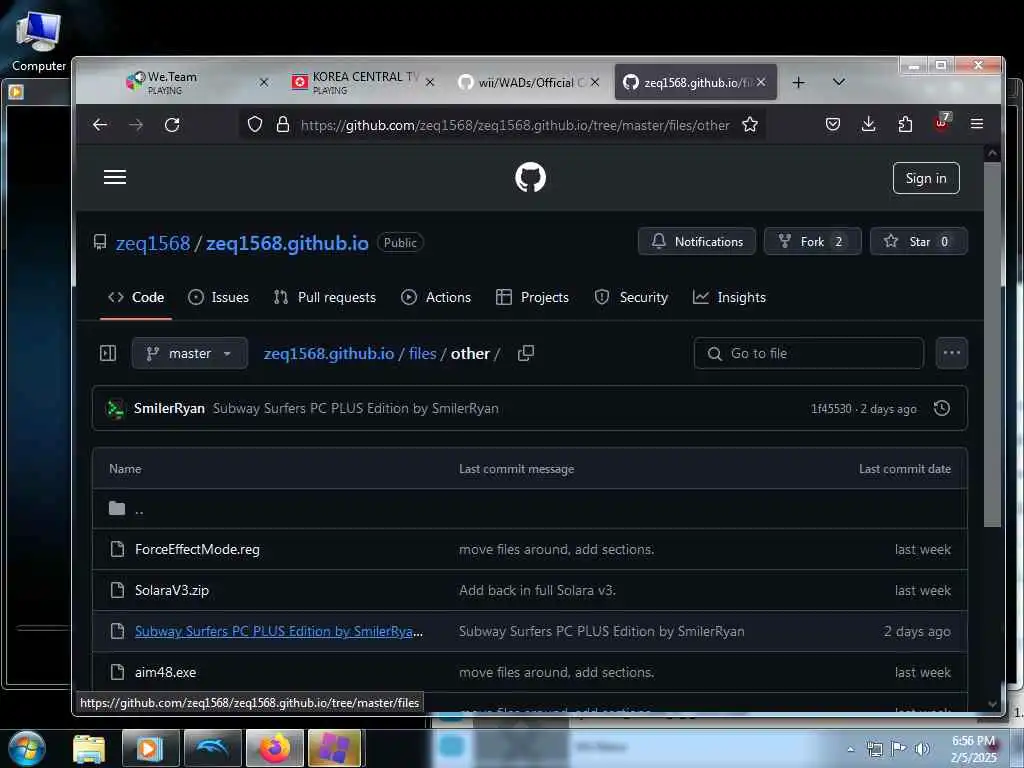Open Notifications for this repository
This screenshot has height=768, width=1024.
pyautogui.click(x=697, y=242)
